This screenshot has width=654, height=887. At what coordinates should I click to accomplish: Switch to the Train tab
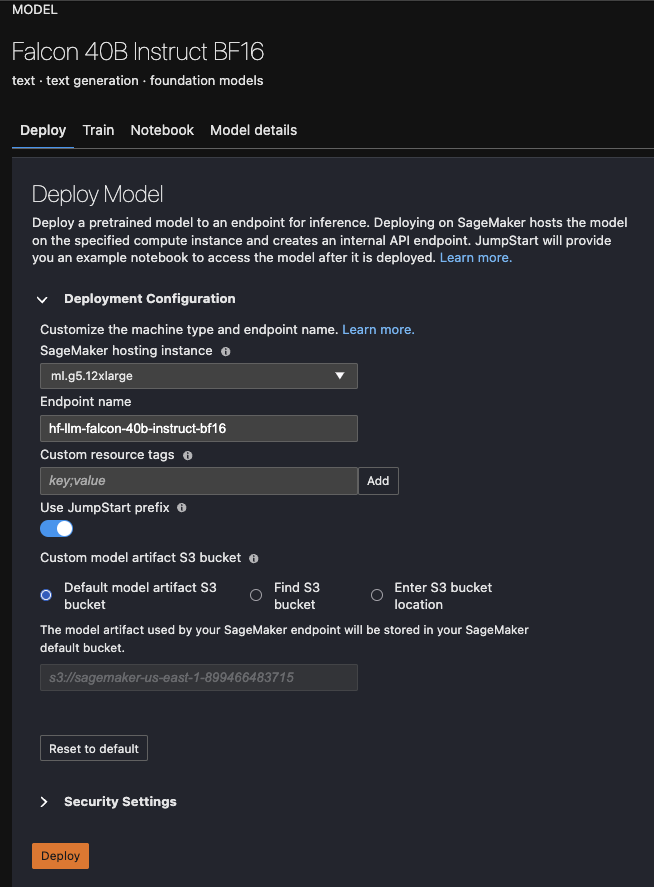(98, 130)
